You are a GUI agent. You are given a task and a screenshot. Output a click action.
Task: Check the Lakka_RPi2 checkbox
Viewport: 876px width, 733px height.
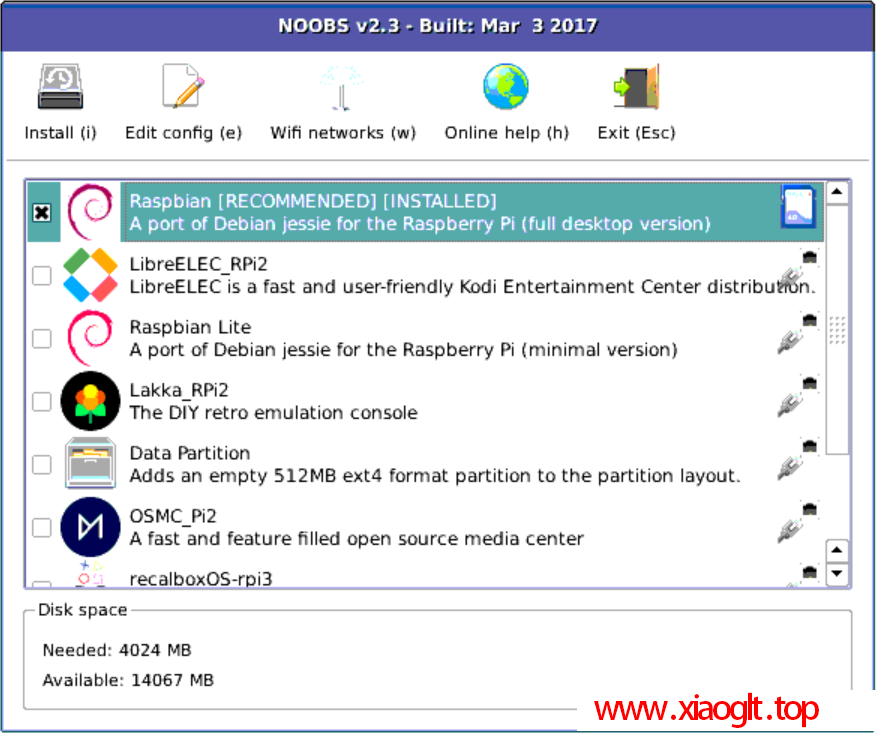tap(42, 402)
